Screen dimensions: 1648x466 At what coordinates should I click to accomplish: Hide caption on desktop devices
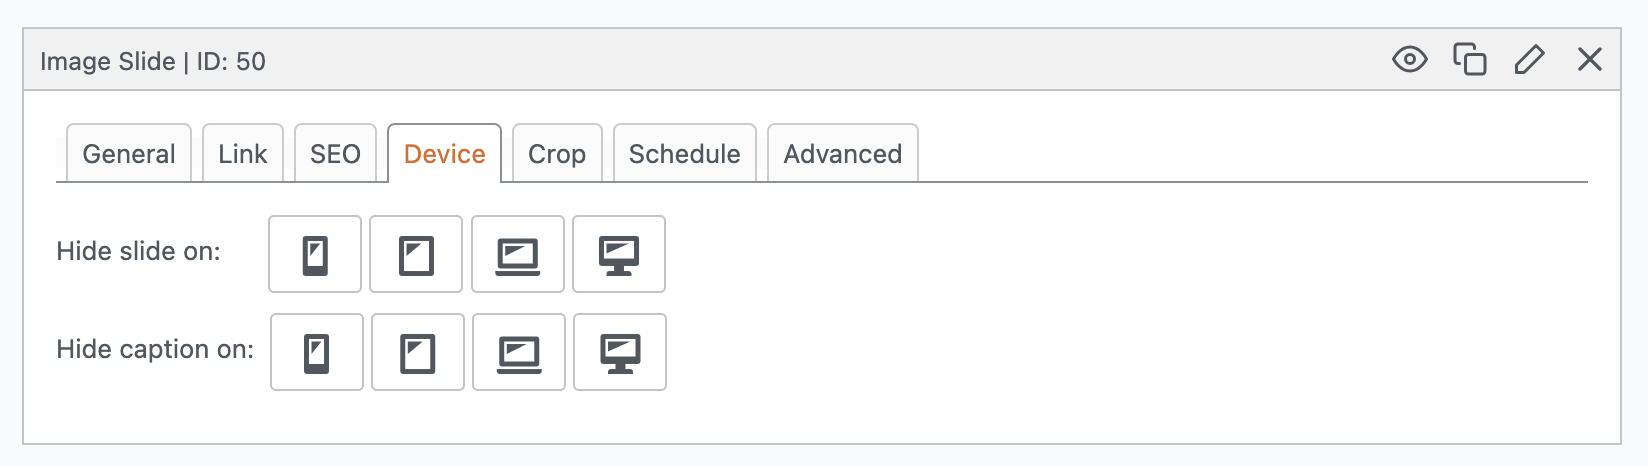click(620, 353)
